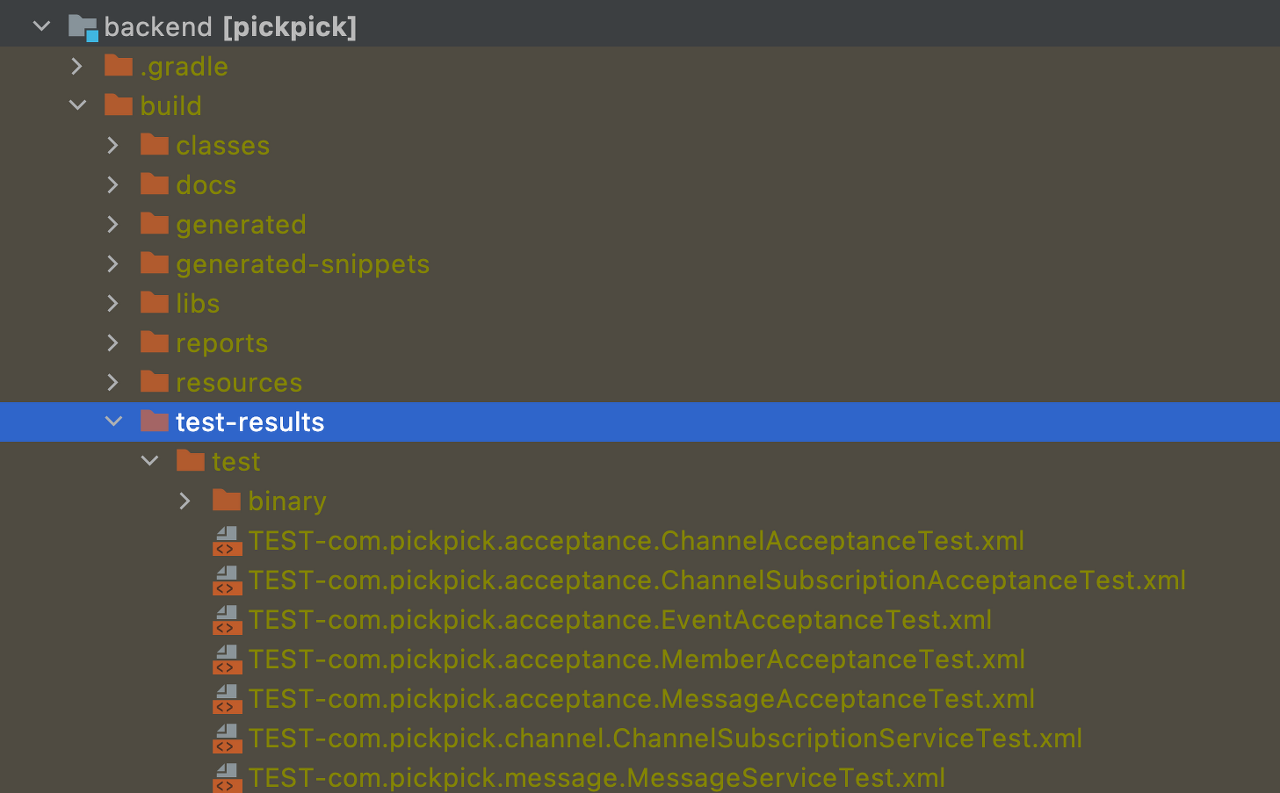Click the EventAcceptanceTest.xml file icon
Viewport: 1280px width, 793px height.
(228, 620)
